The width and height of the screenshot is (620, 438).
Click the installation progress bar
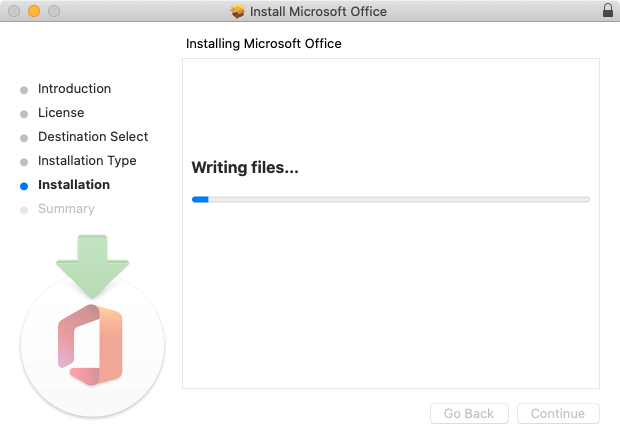point(391,200)
